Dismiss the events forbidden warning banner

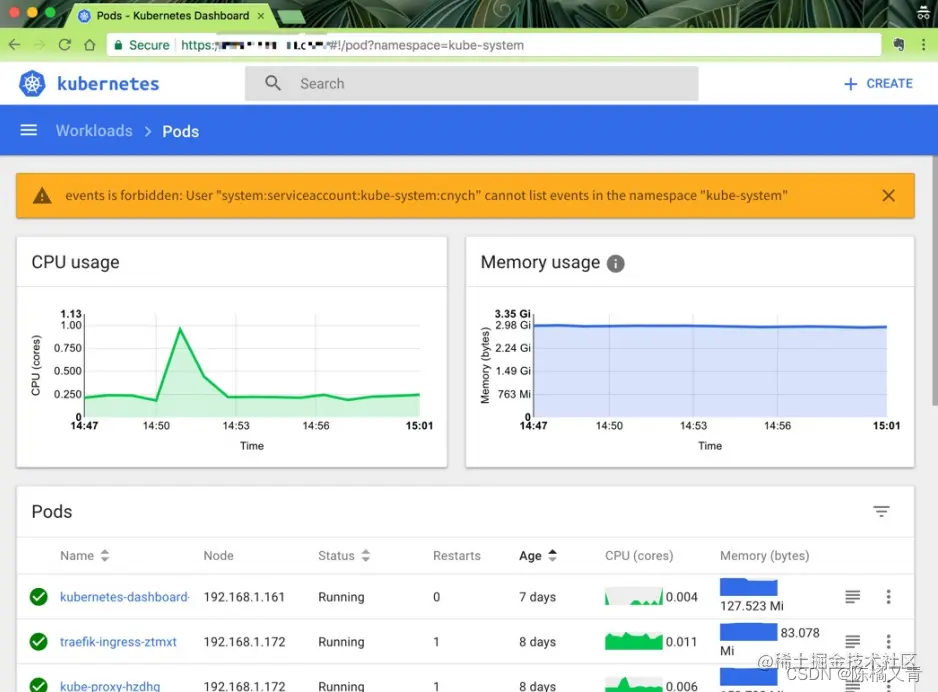[x=888, y=196]
